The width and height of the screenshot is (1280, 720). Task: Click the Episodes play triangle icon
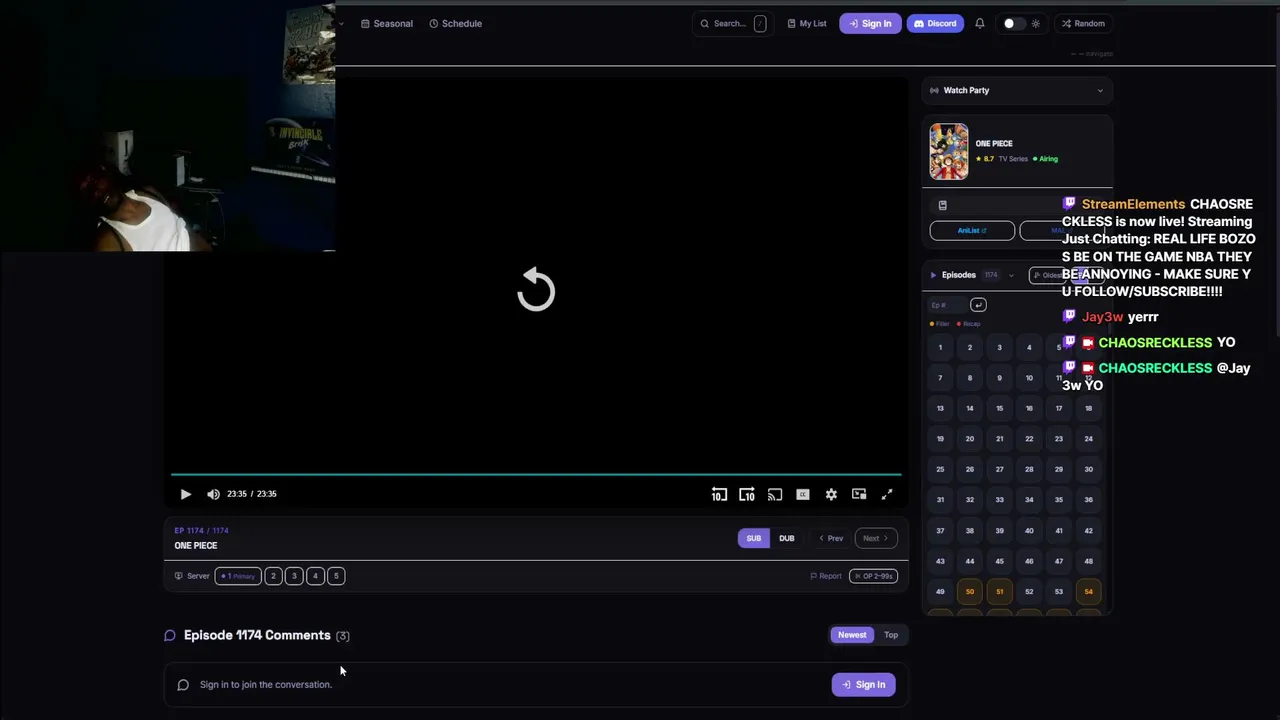pos(933,275)
